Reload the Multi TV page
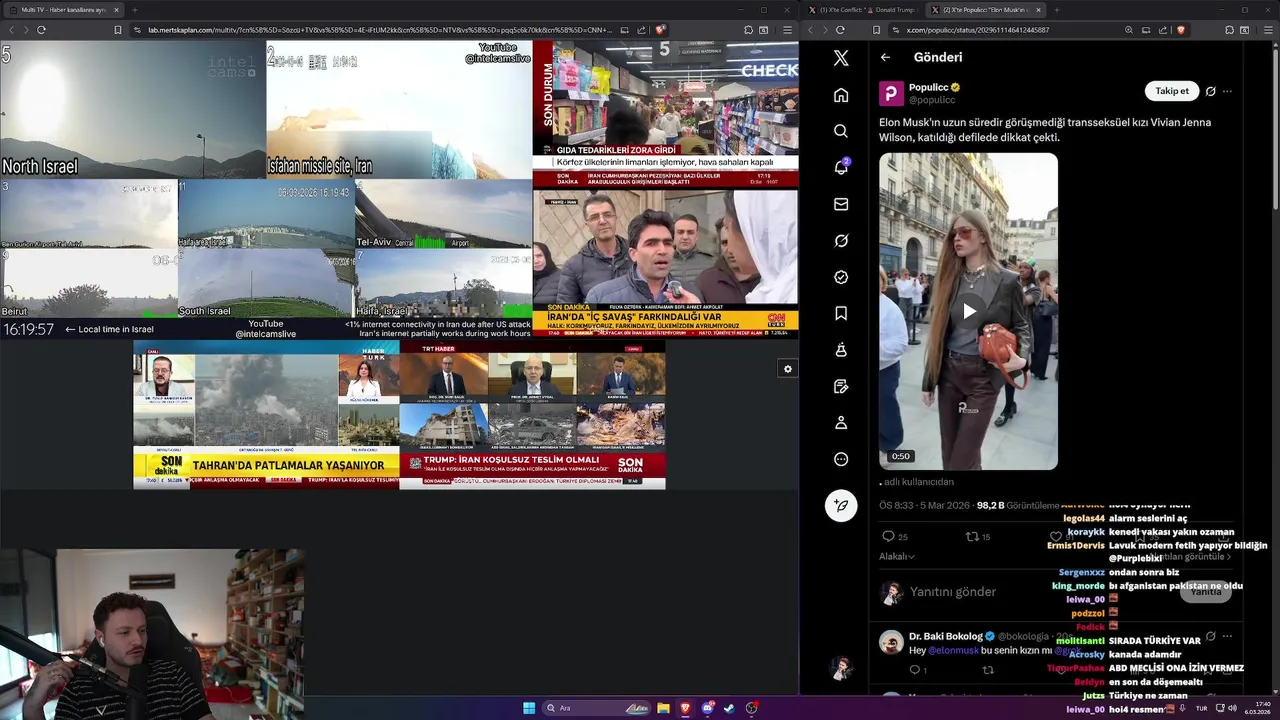This screenshot has width=1280, height=720. 41,30
